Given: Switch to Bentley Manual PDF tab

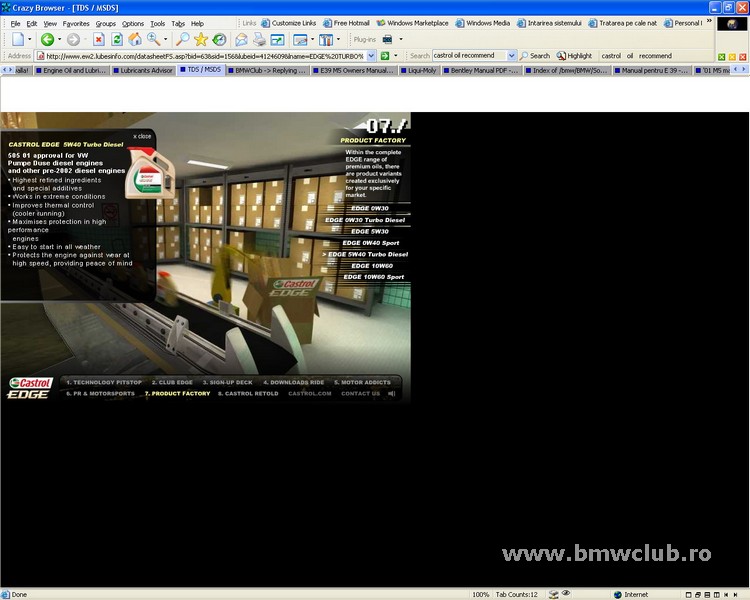Looking at the screenshot, I should tap(480, 70).
